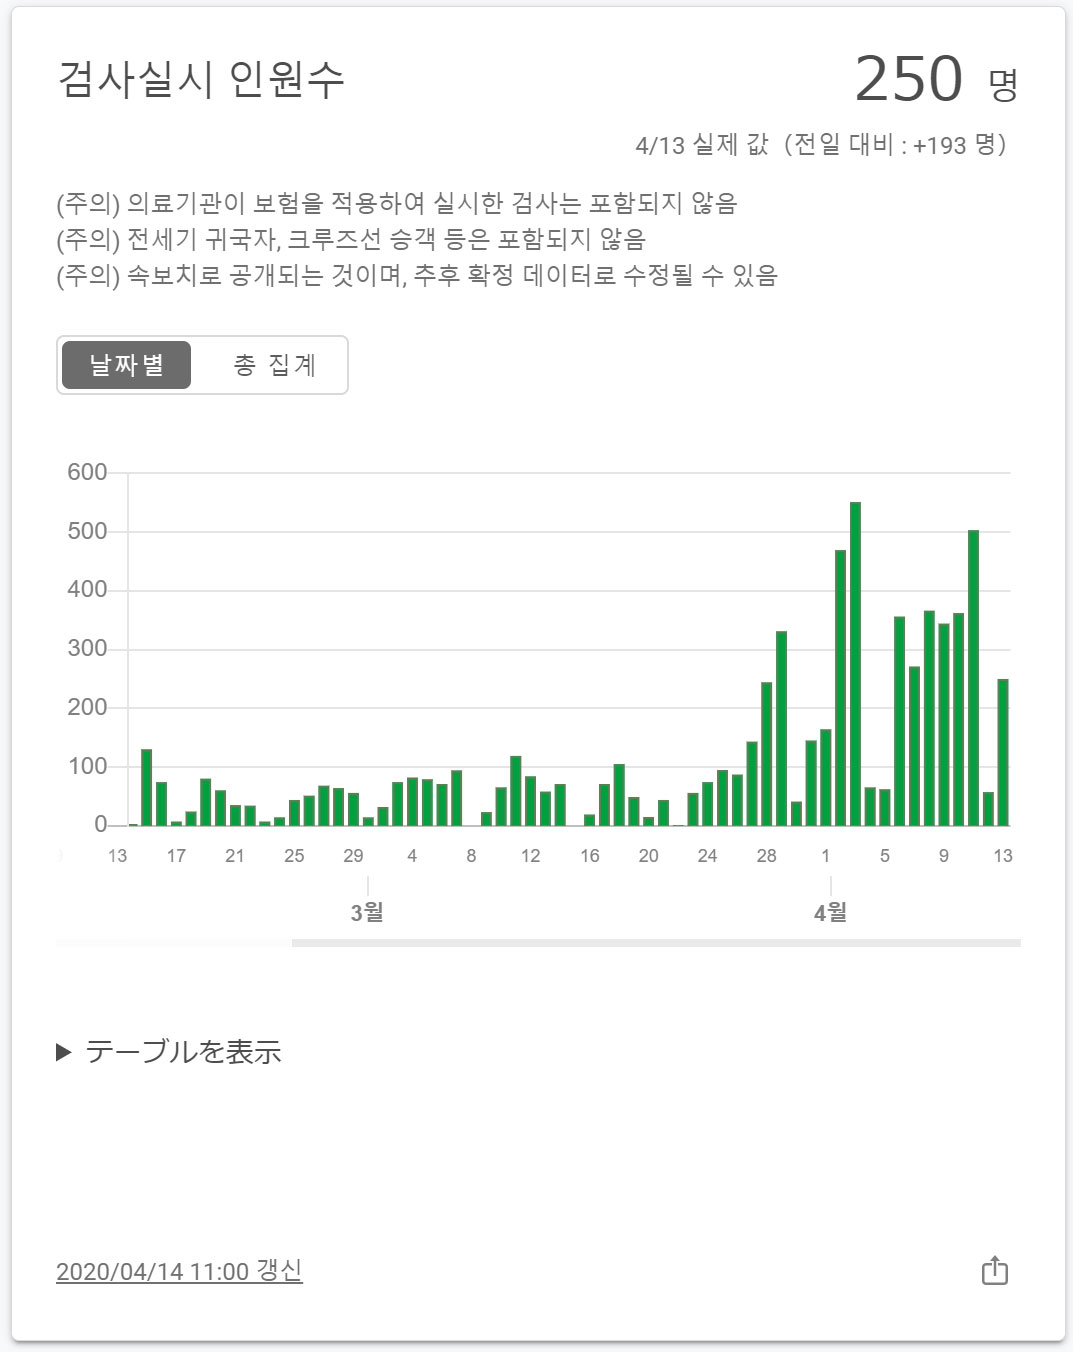1073x1352 pixels.
Task: Click the 100 y-axis label
Action: click(87, 766)
